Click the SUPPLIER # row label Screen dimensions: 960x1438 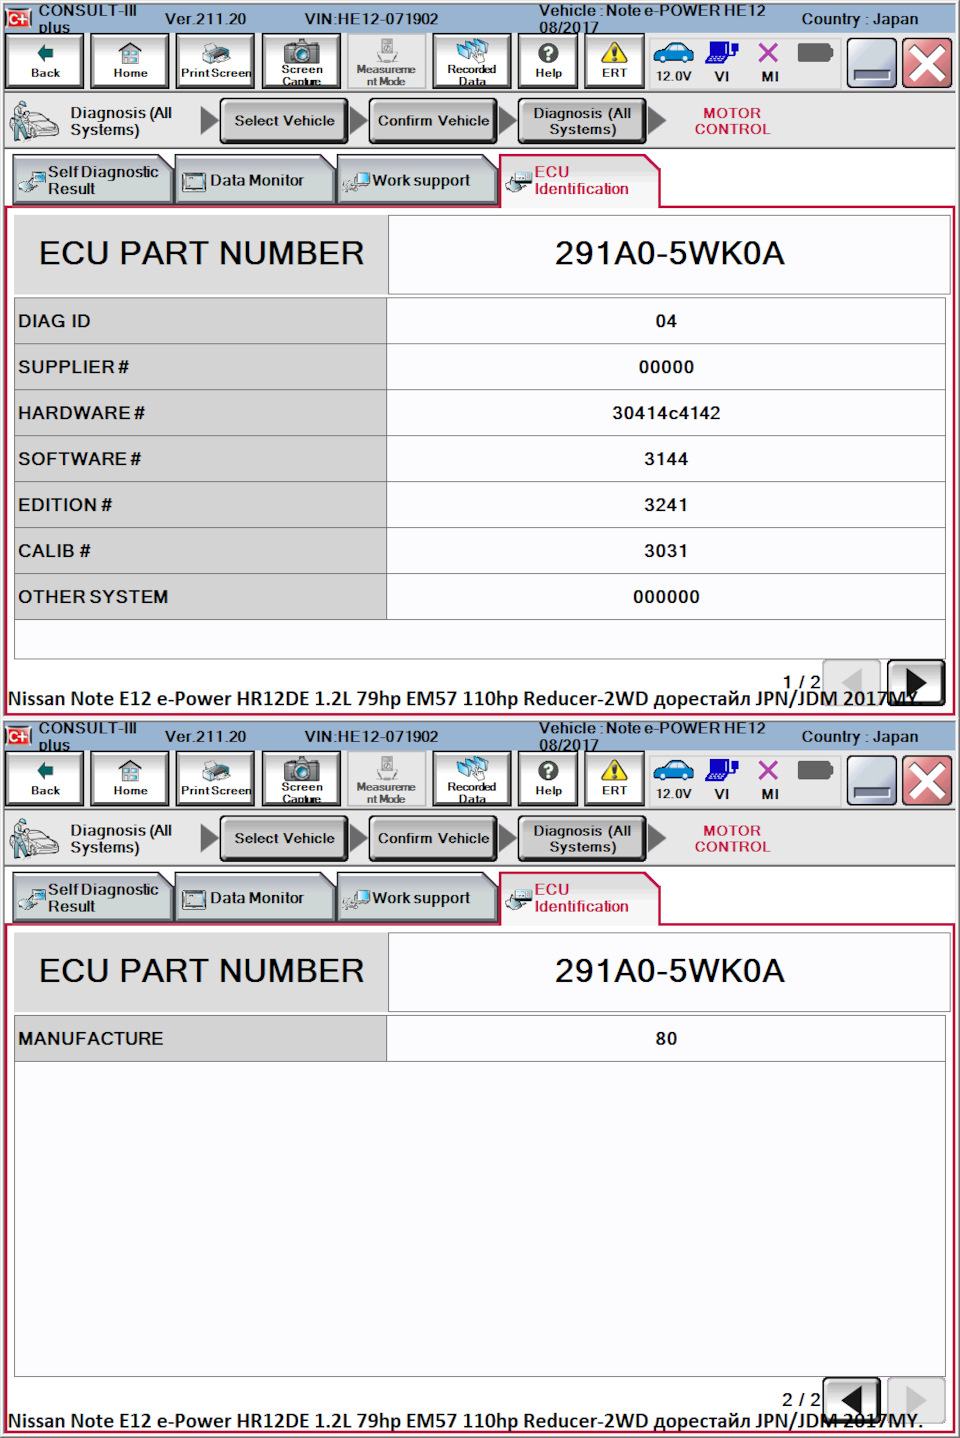point(73,367)
